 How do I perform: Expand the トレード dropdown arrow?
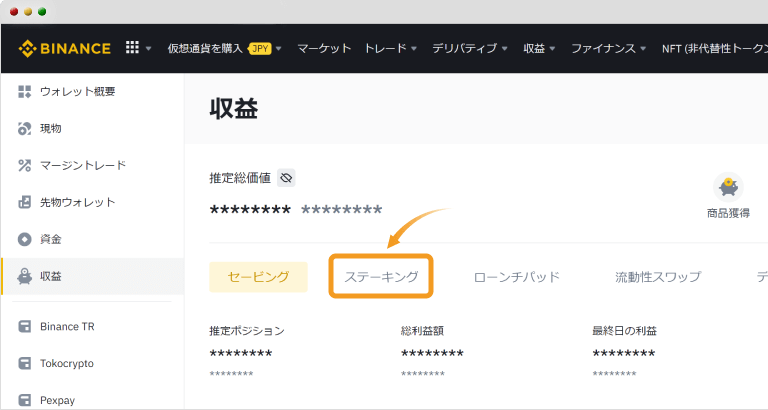pyautogui.click(x=414, y=48)
